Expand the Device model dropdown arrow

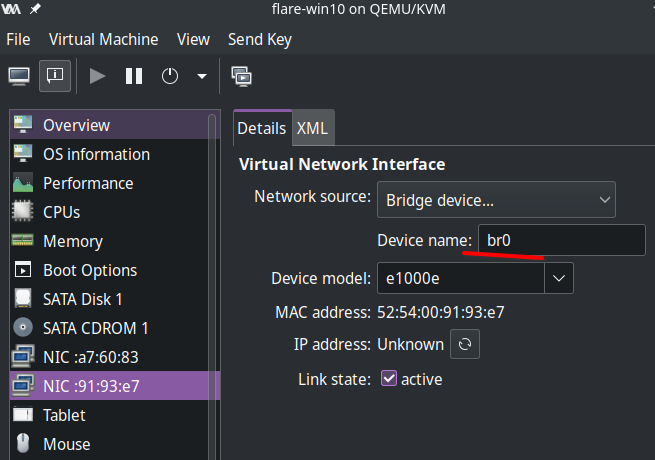click(558, 277)
